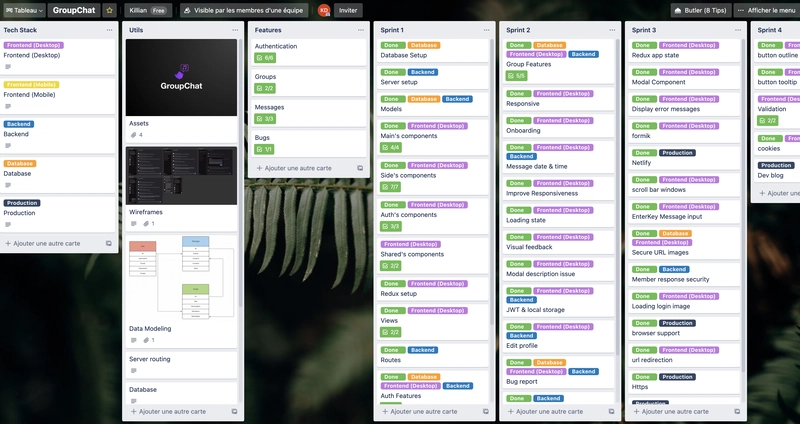Screen dimensions: 800x424
Task: Click description icon on Frontend (Desktop) card
Action: coord(8,67)
